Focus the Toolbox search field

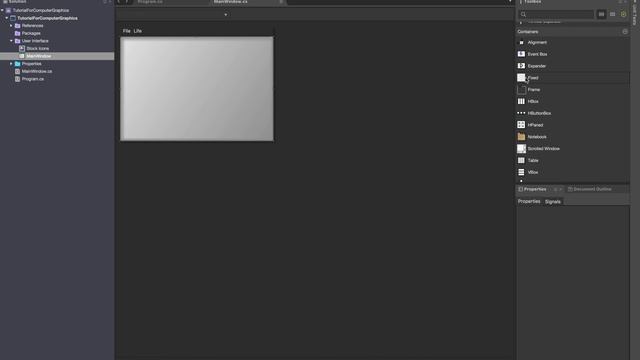pos(556,14)
